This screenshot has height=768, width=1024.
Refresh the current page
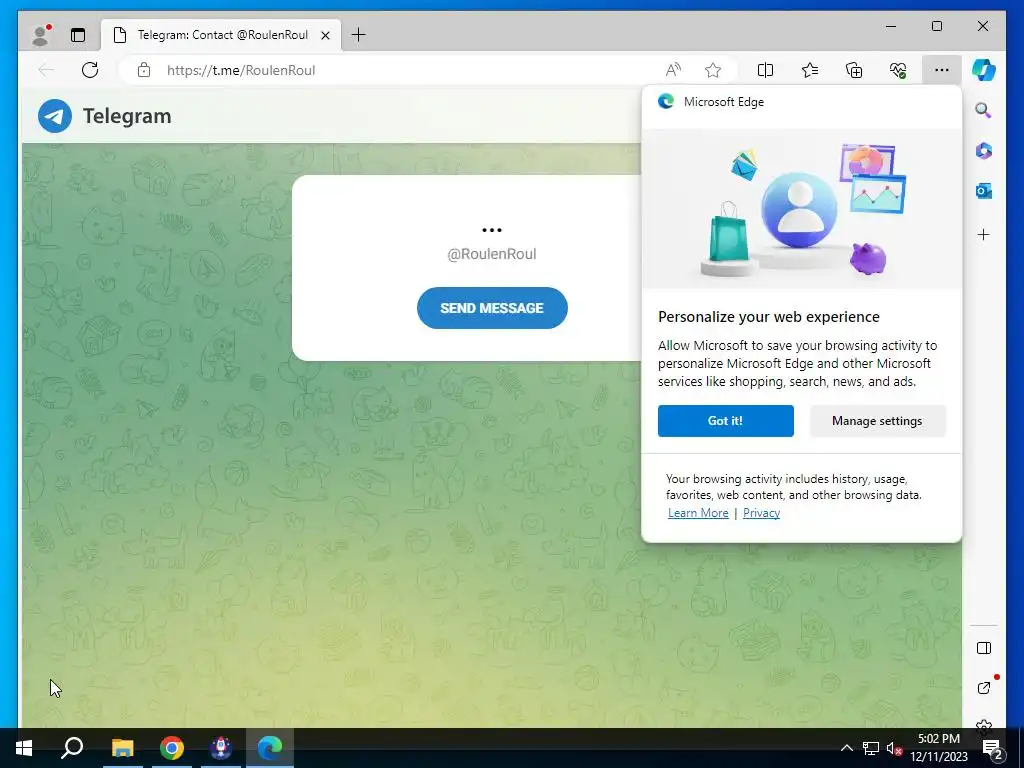tap(90, 70)
